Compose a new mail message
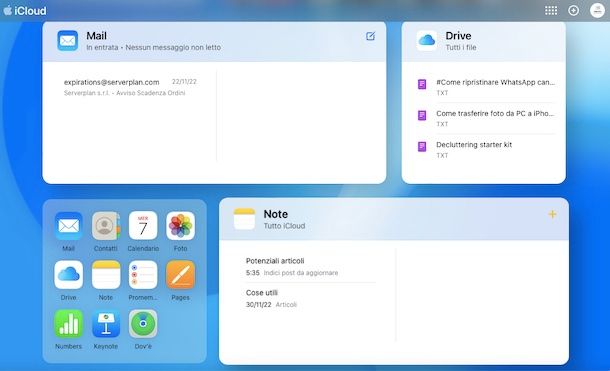Viewport: 610px width, 371px height. tap(370, 36)
